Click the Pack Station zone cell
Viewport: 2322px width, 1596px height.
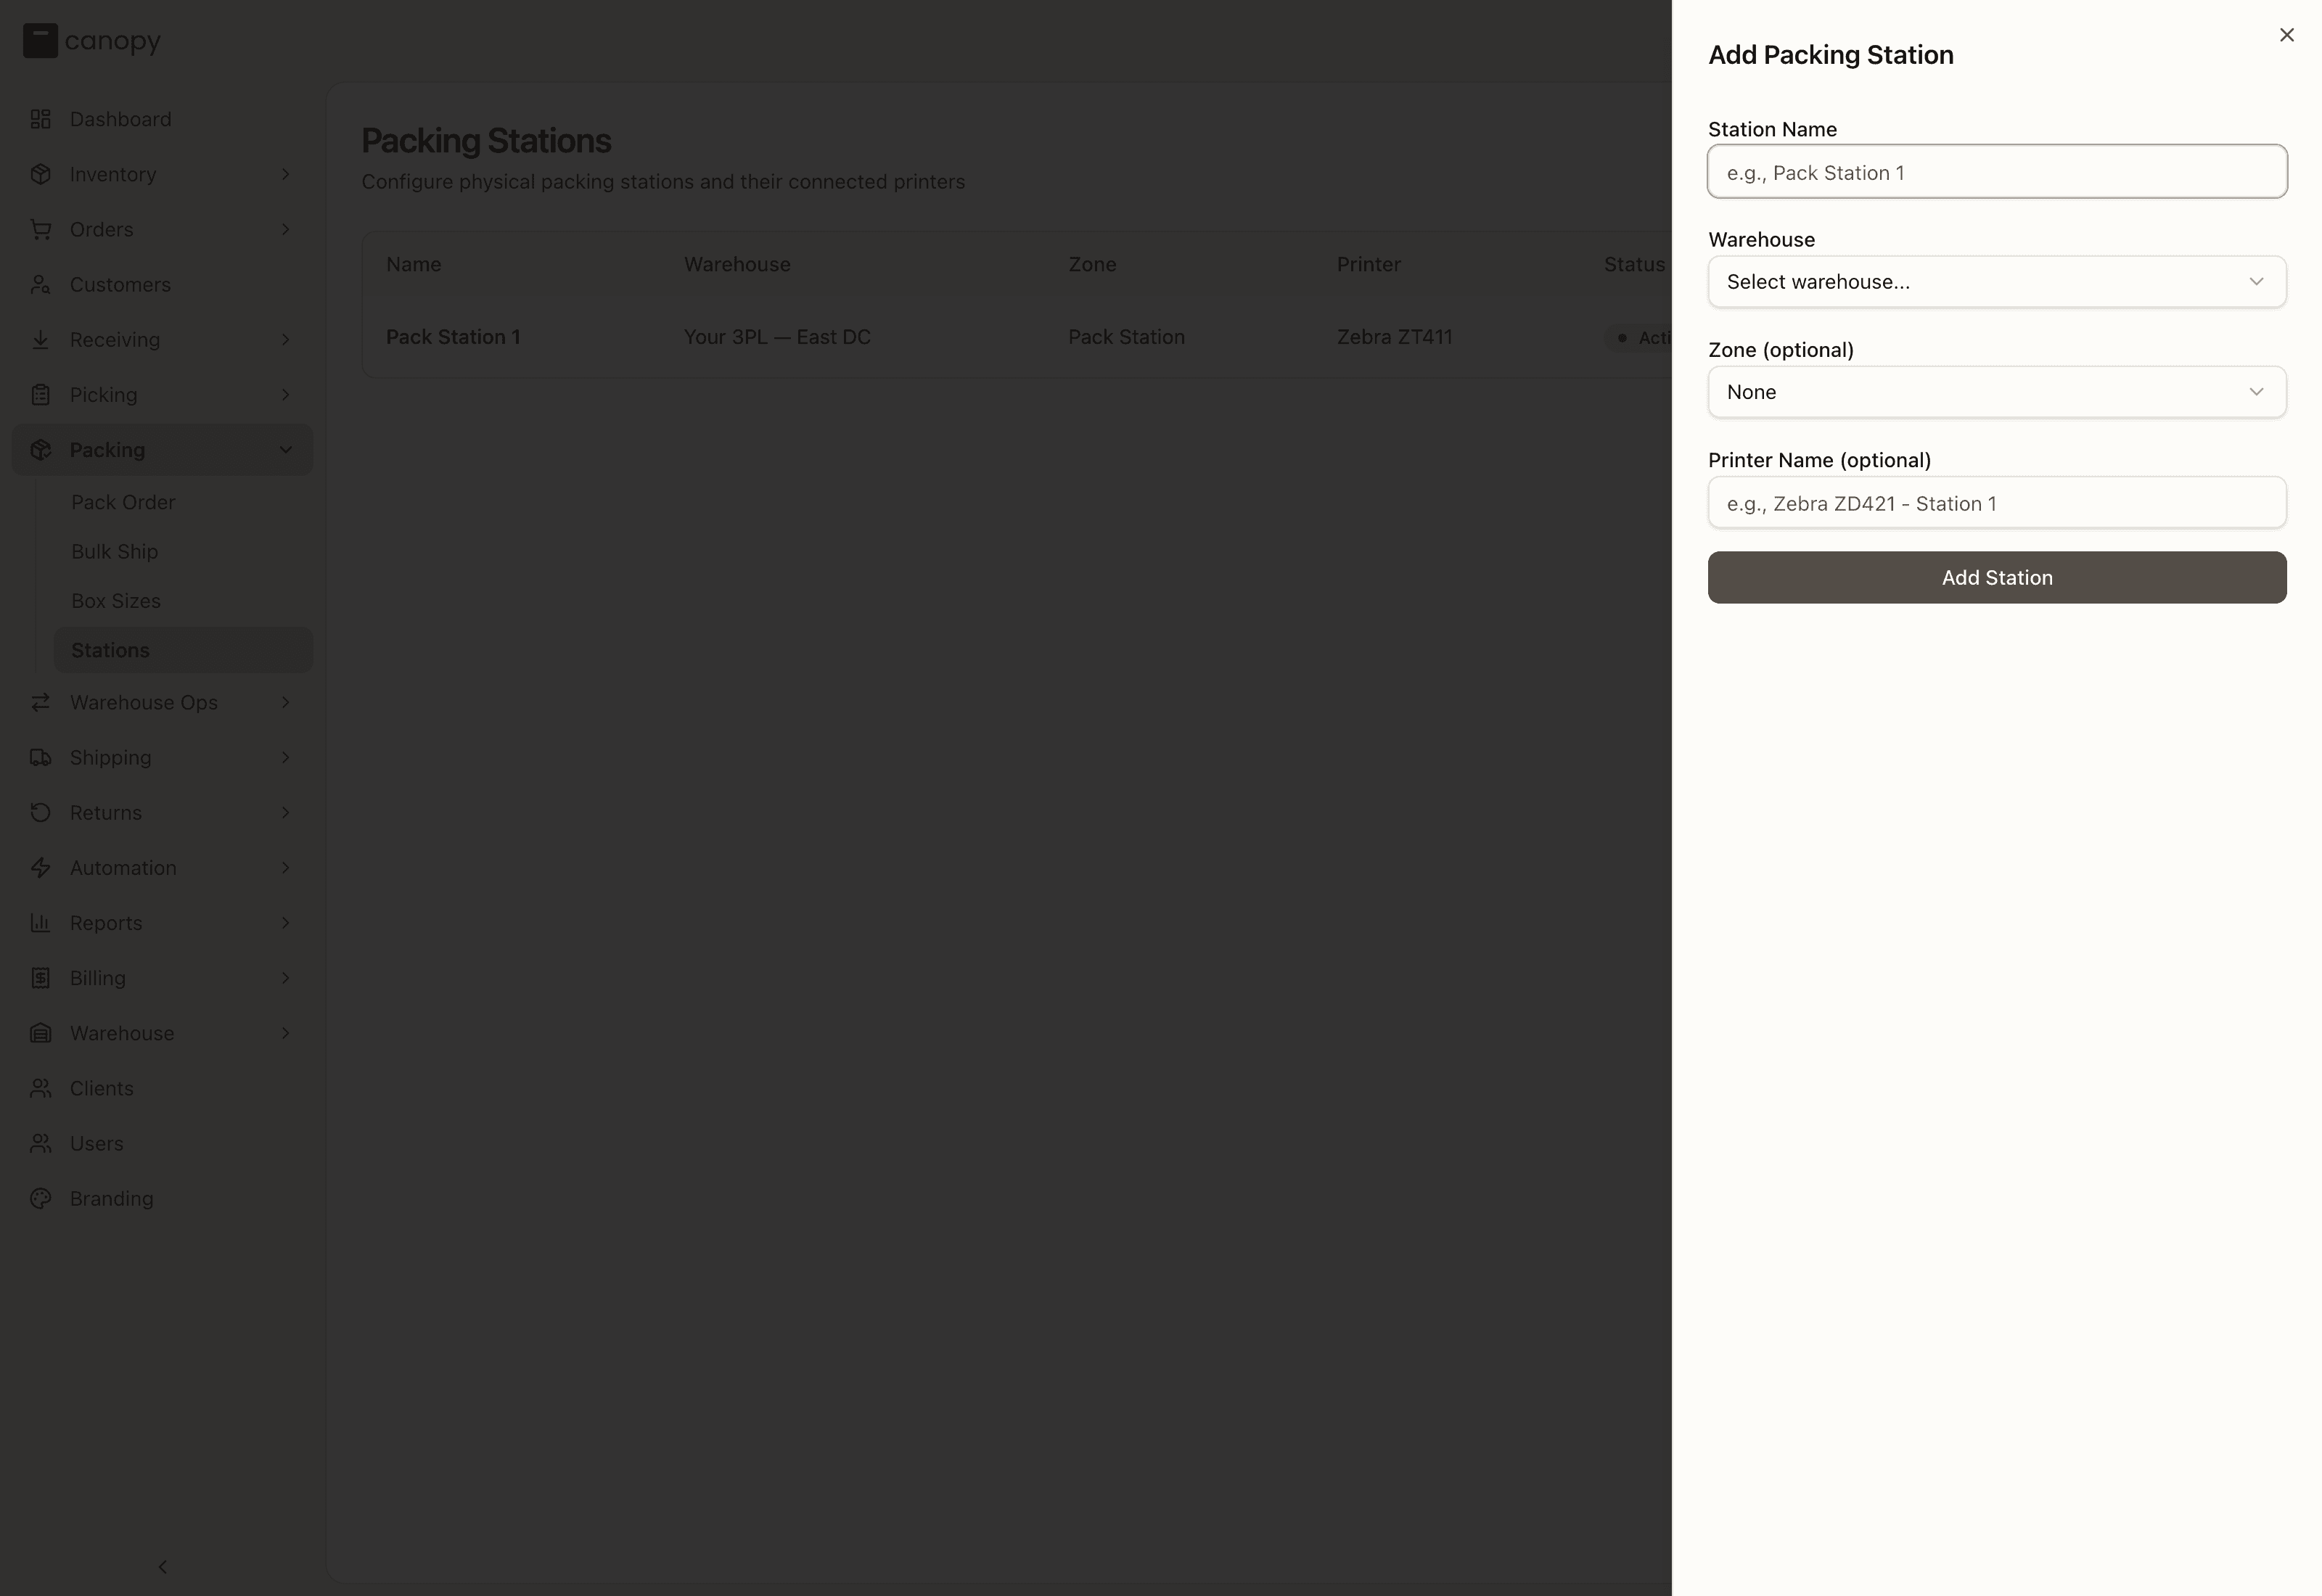coord(1126,337)
